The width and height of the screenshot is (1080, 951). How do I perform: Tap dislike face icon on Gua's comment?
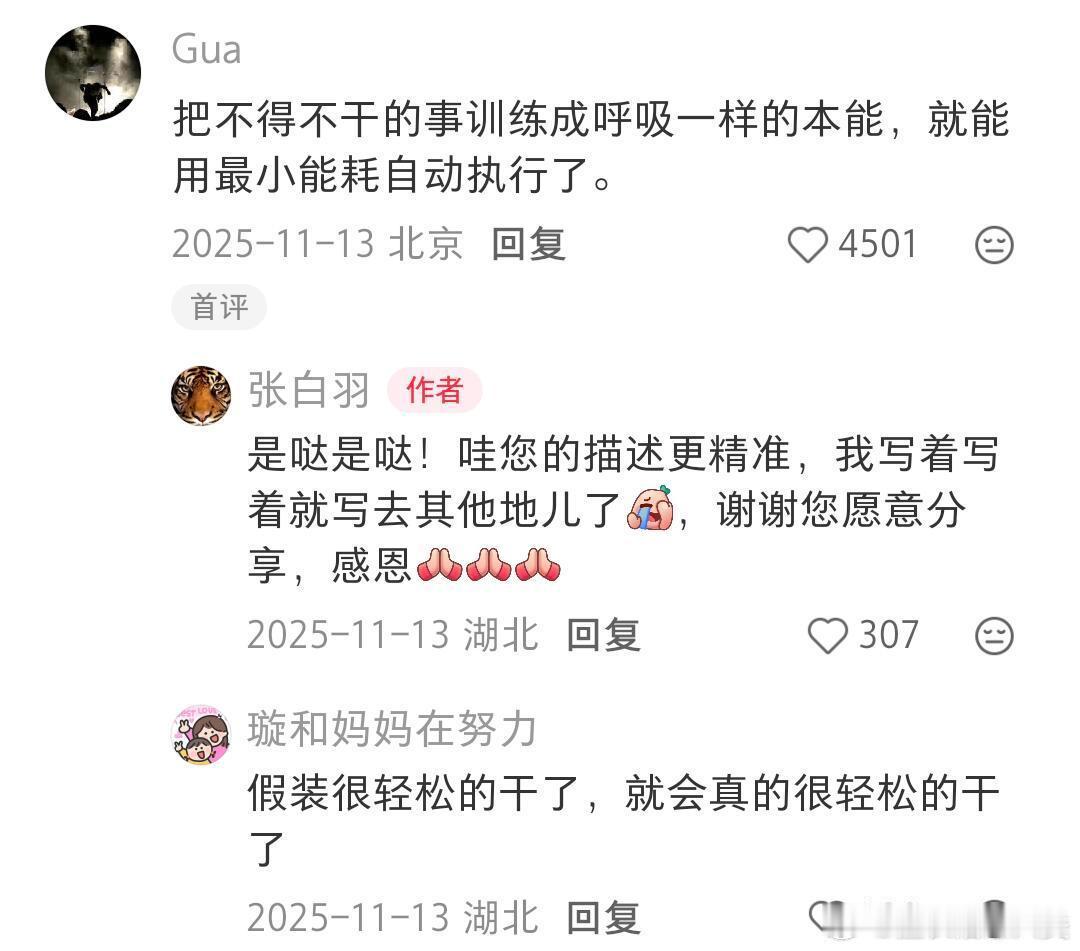(994, 244)
